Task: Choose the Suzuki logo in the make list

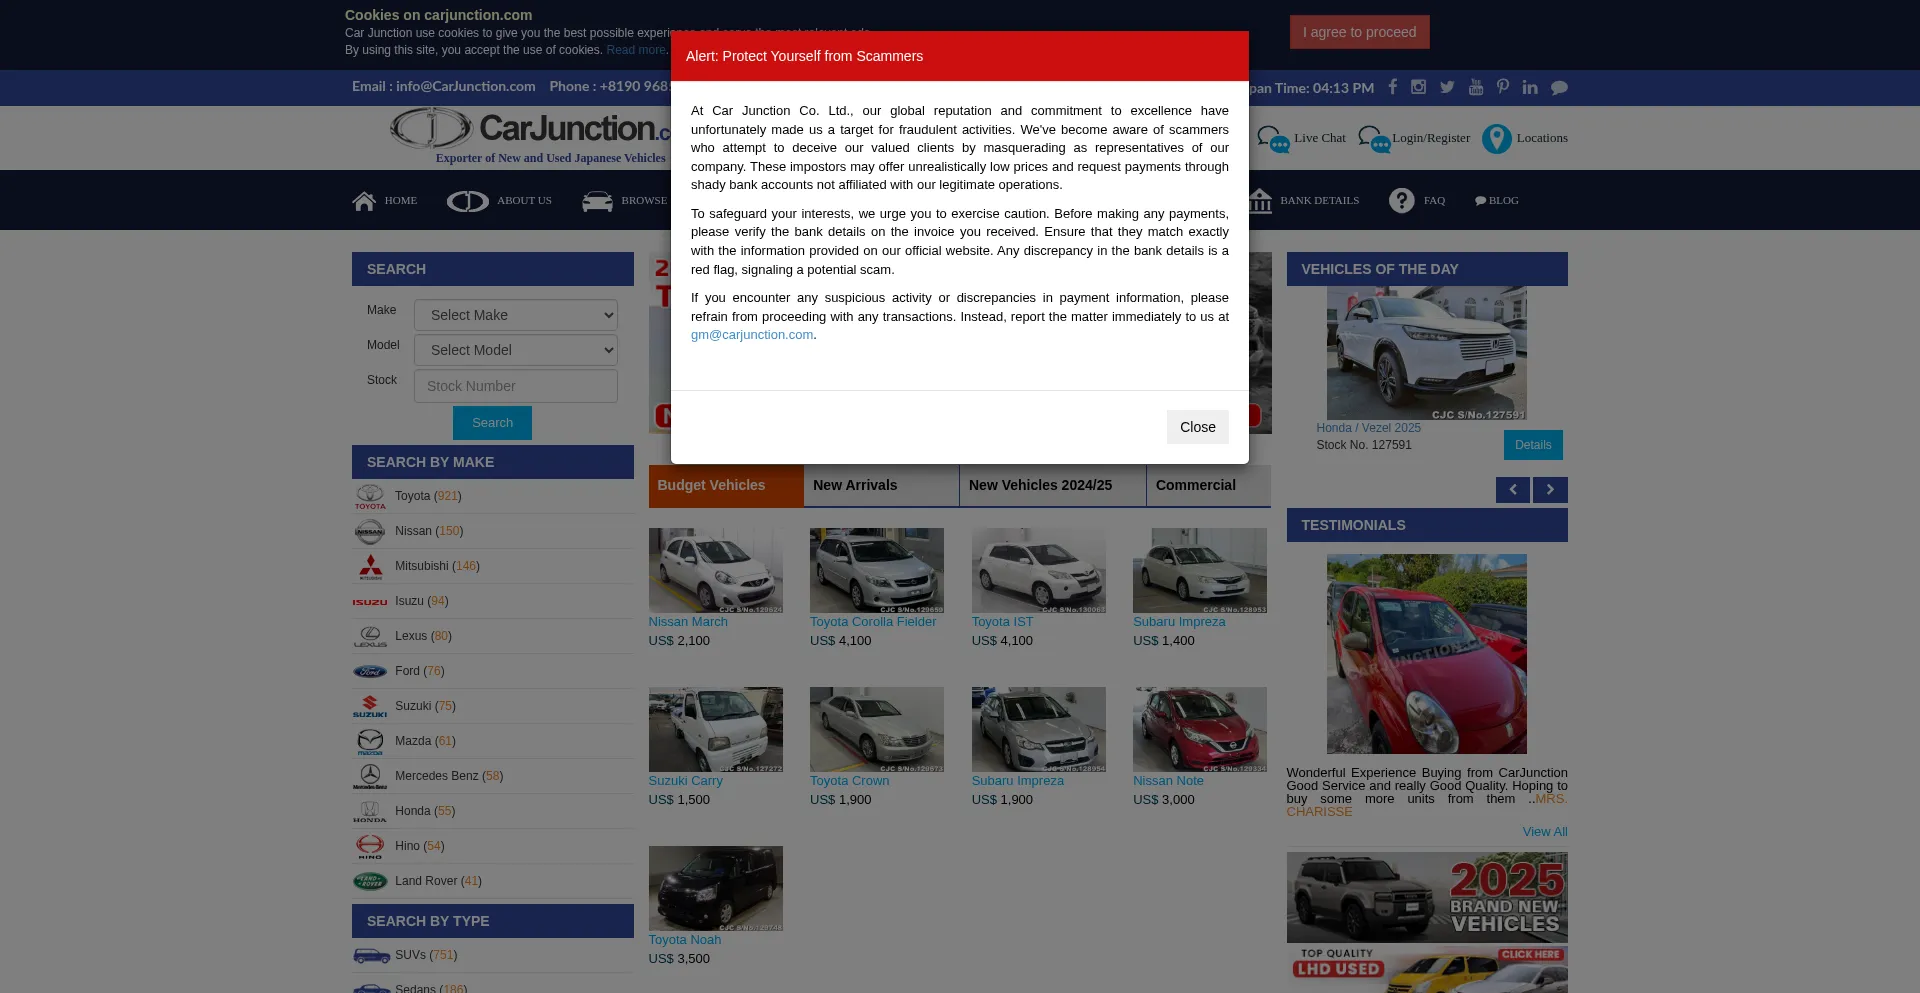Action: pos(370,706)
